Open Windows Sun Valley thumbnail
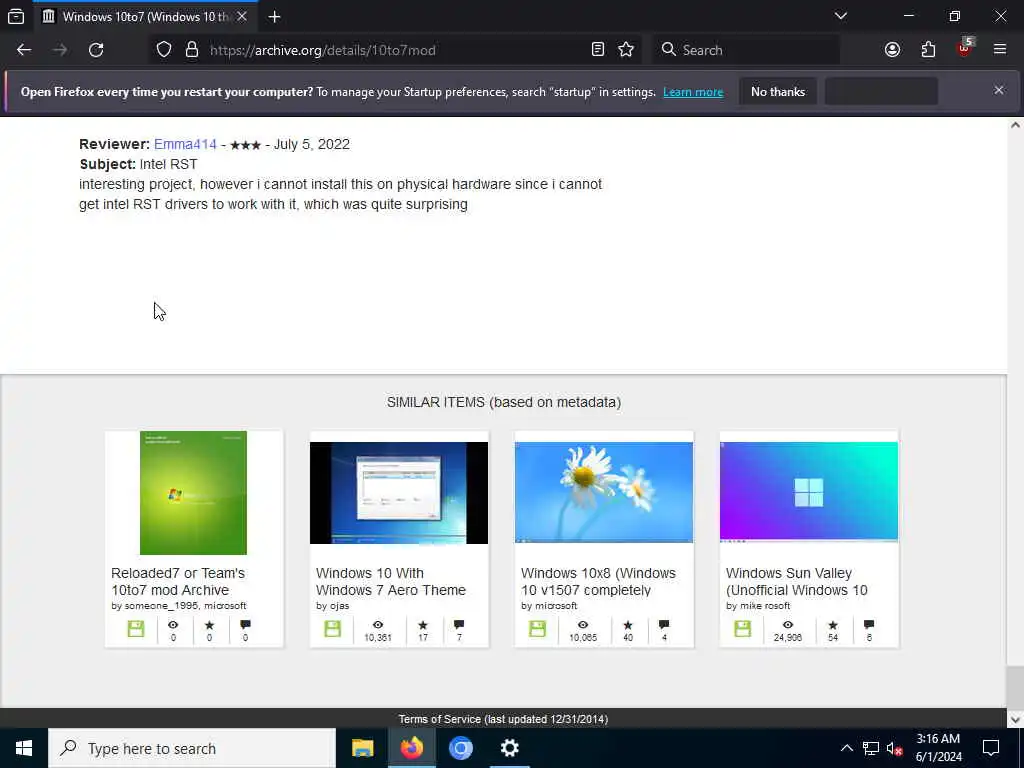 pyautogui.click(x=808, y=491)
